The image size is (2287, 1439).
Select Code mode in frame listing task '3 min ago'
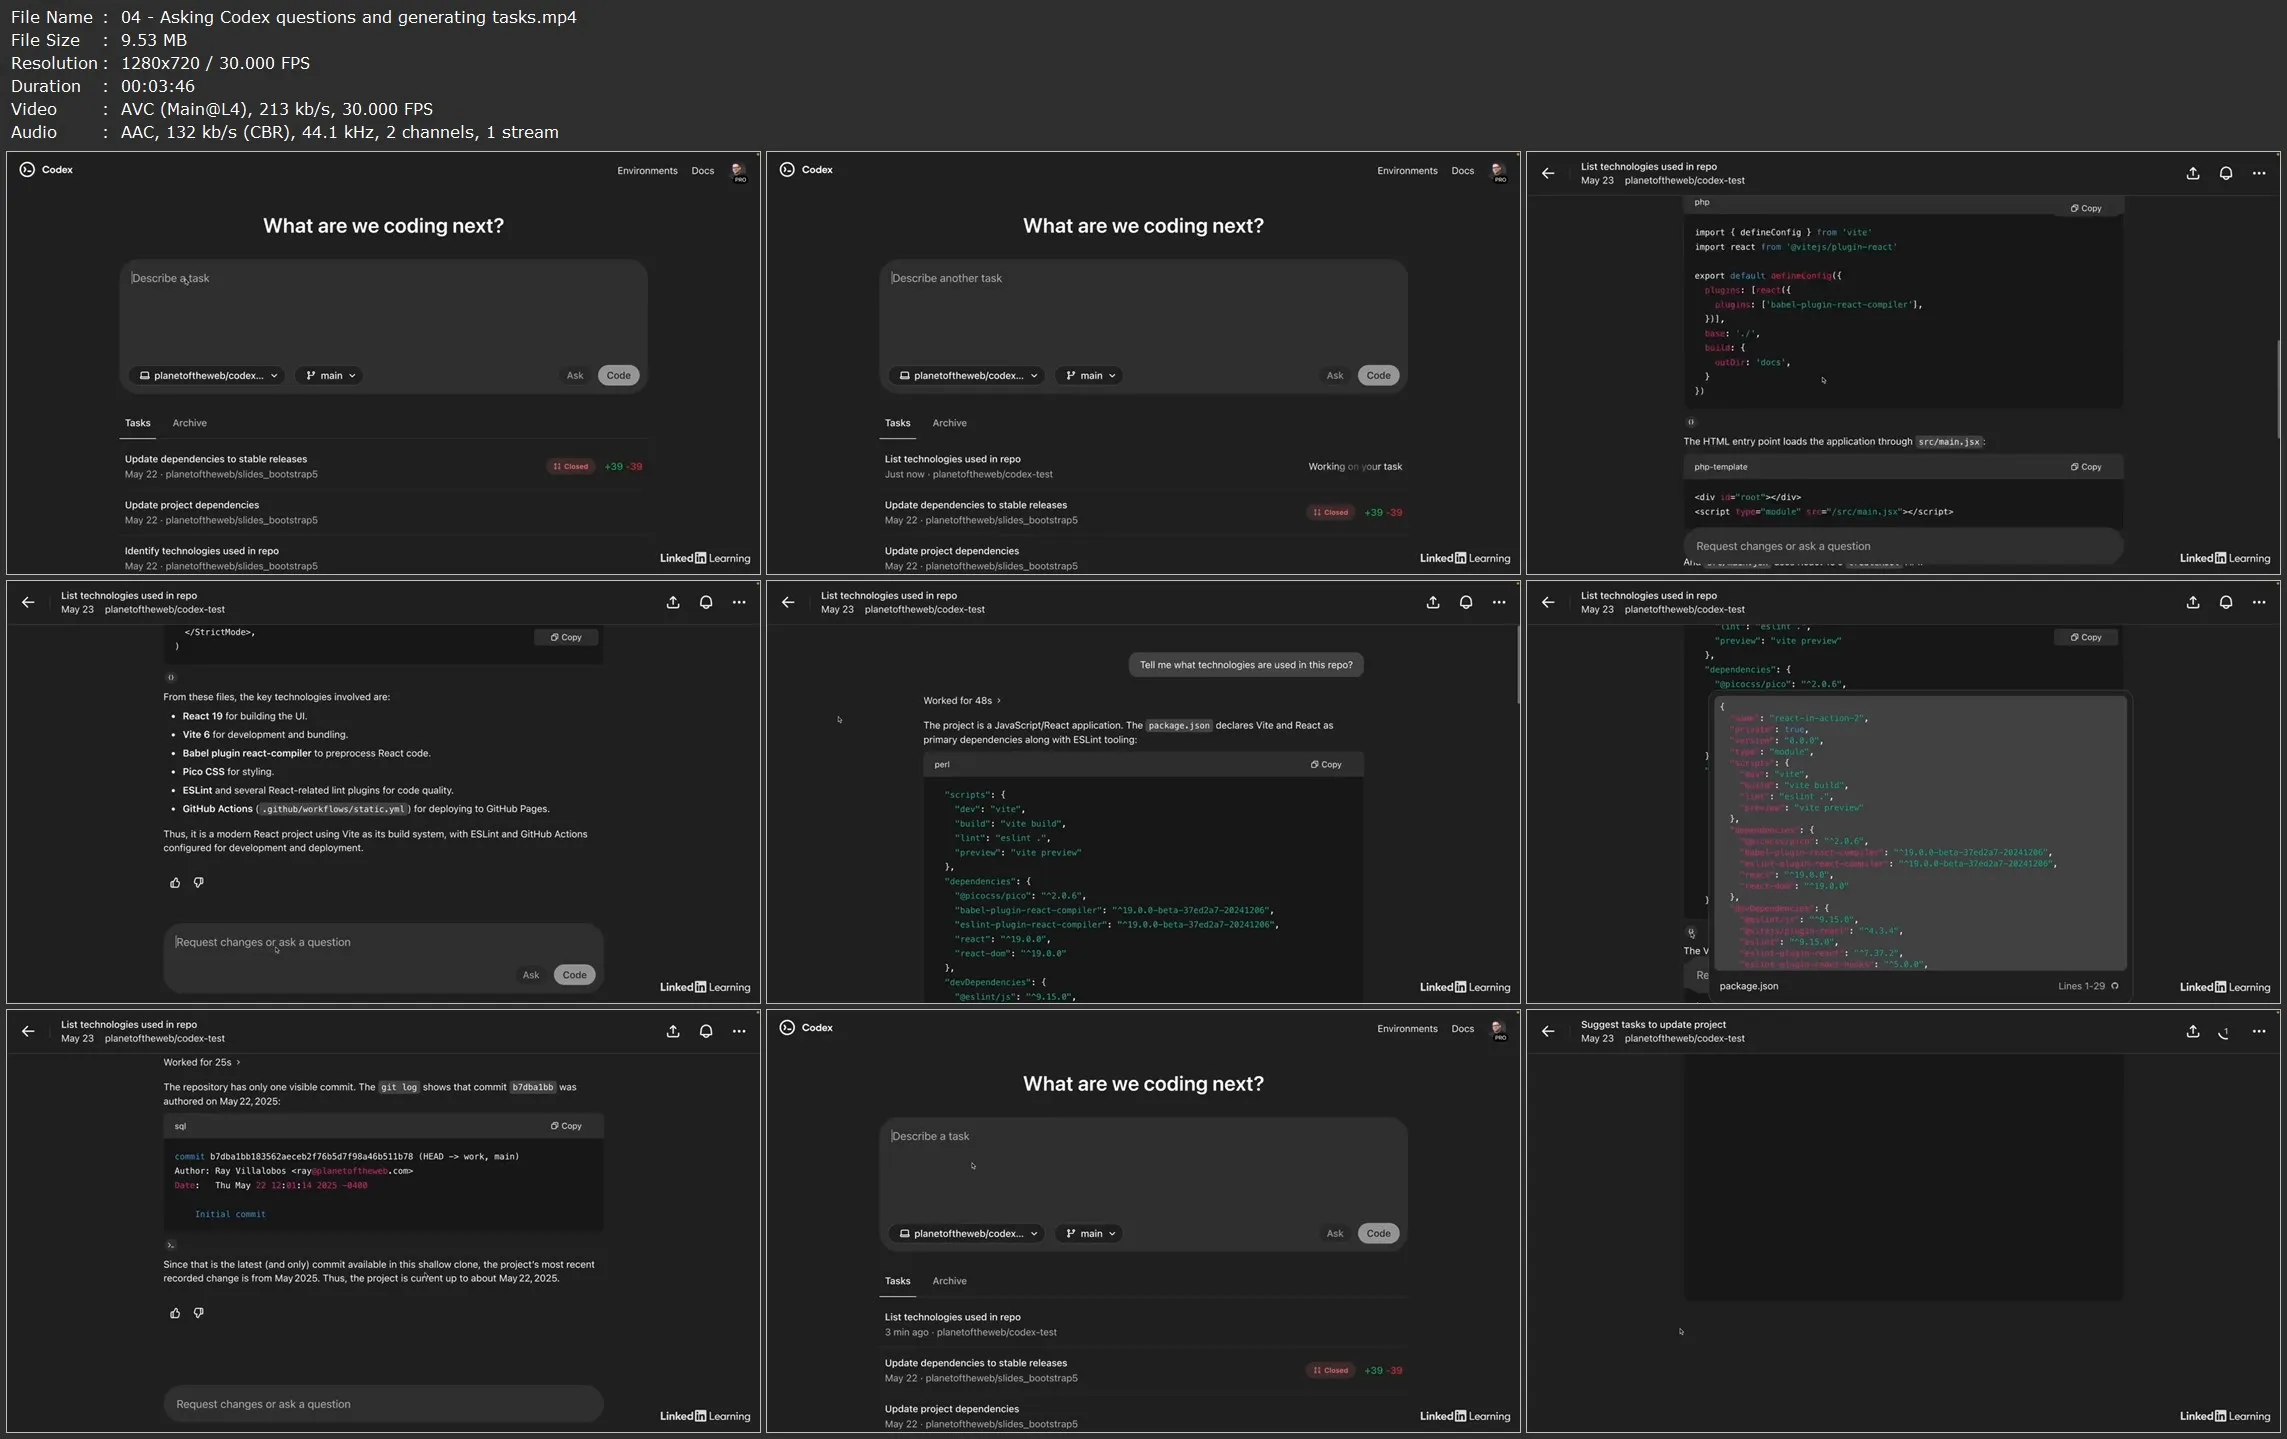[x=1378, y=1234]
